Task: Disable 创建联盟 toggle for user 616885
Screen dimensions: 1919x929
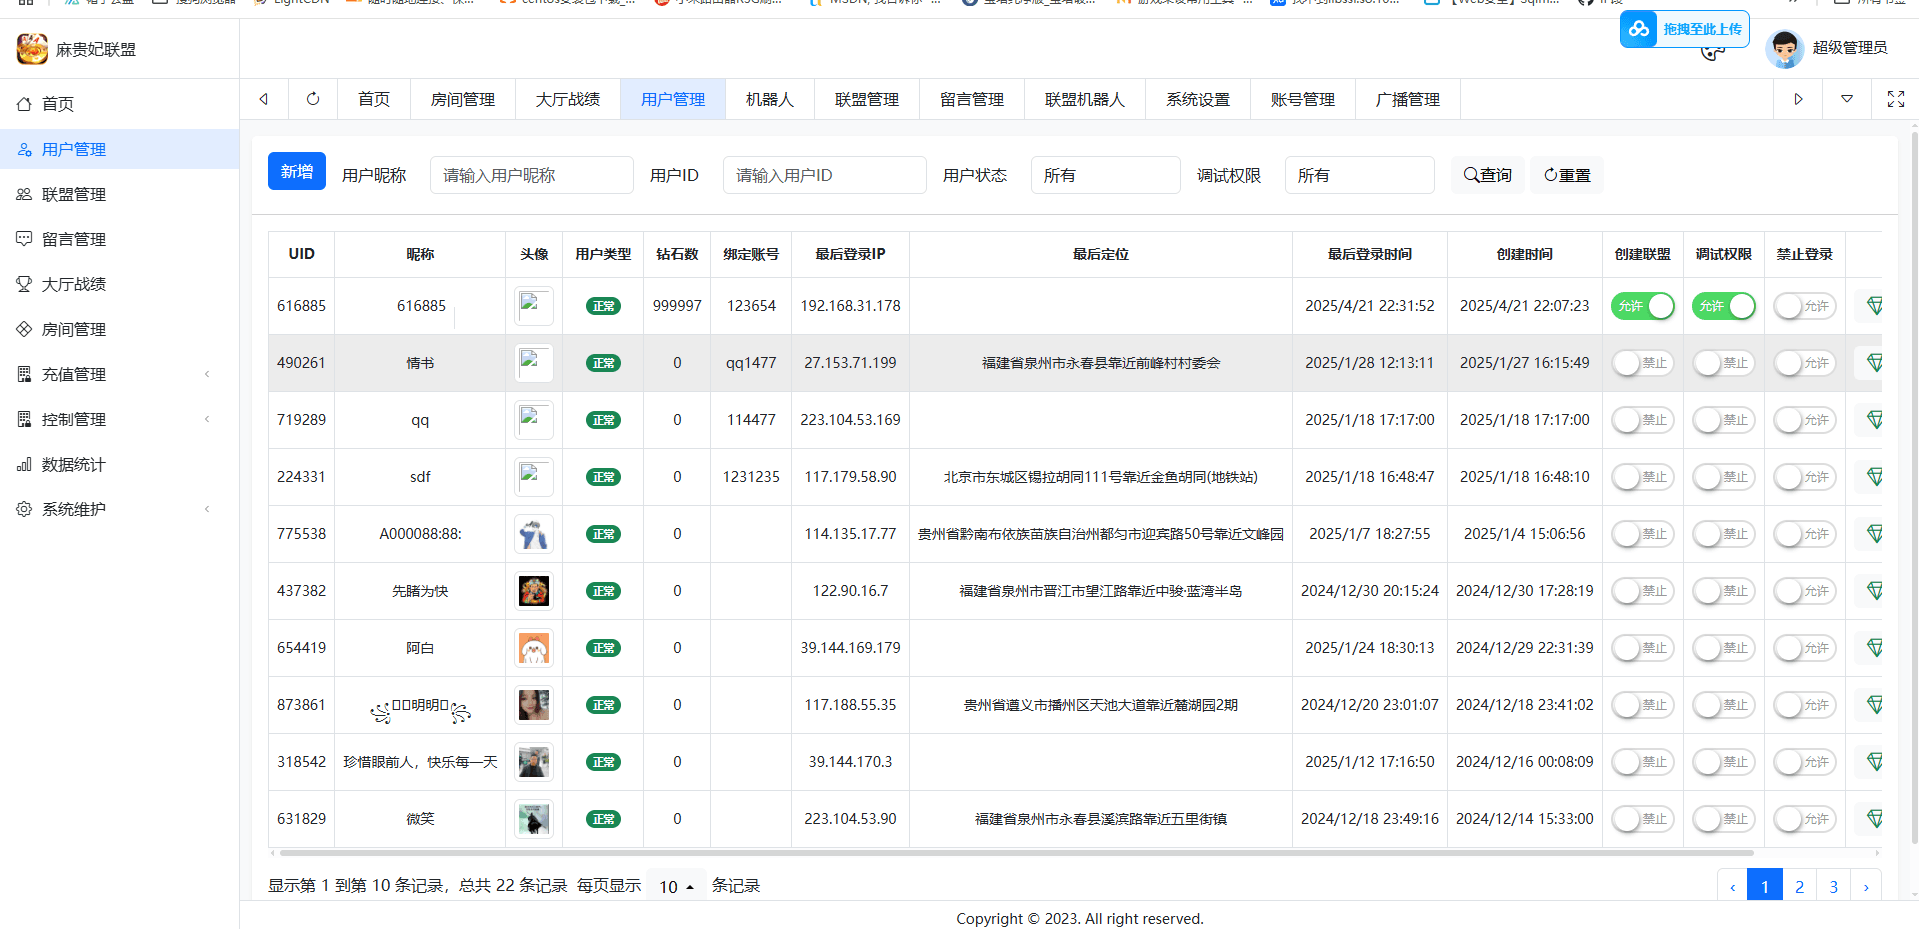Action: point(1642,306)
